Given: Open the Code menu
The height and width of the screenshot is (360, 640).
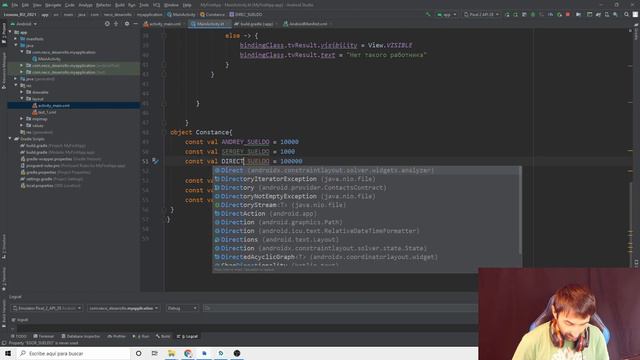Looking at the screenshot, I should [70, 5].
